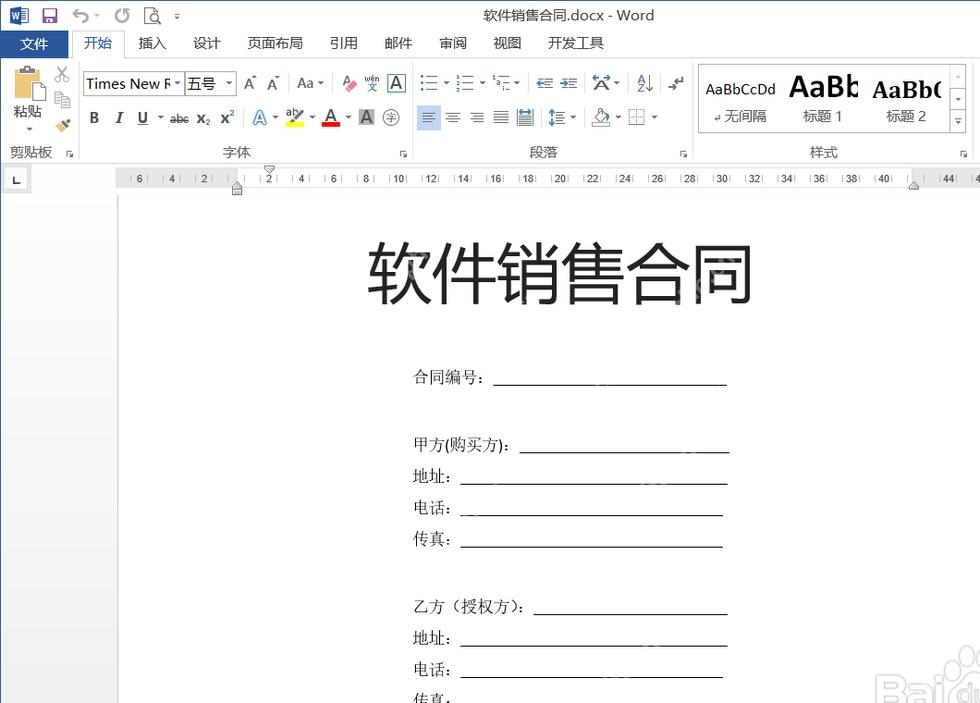
Task: Apply strikethrough formatting
Action: click(x=179, y=118)
